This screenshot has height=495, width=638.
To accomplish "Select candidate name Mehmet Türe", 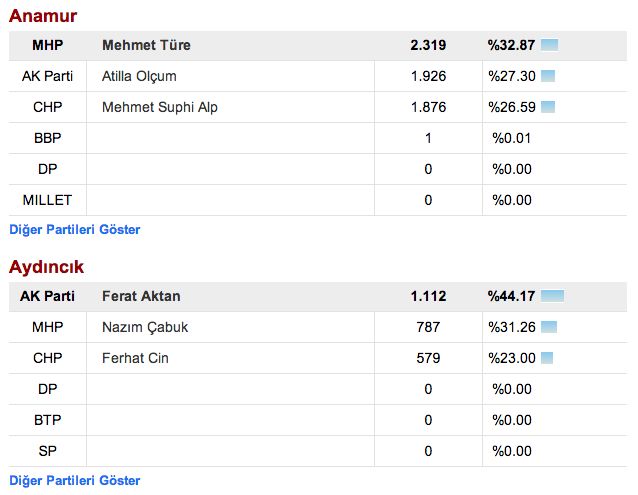I will 146,45.
